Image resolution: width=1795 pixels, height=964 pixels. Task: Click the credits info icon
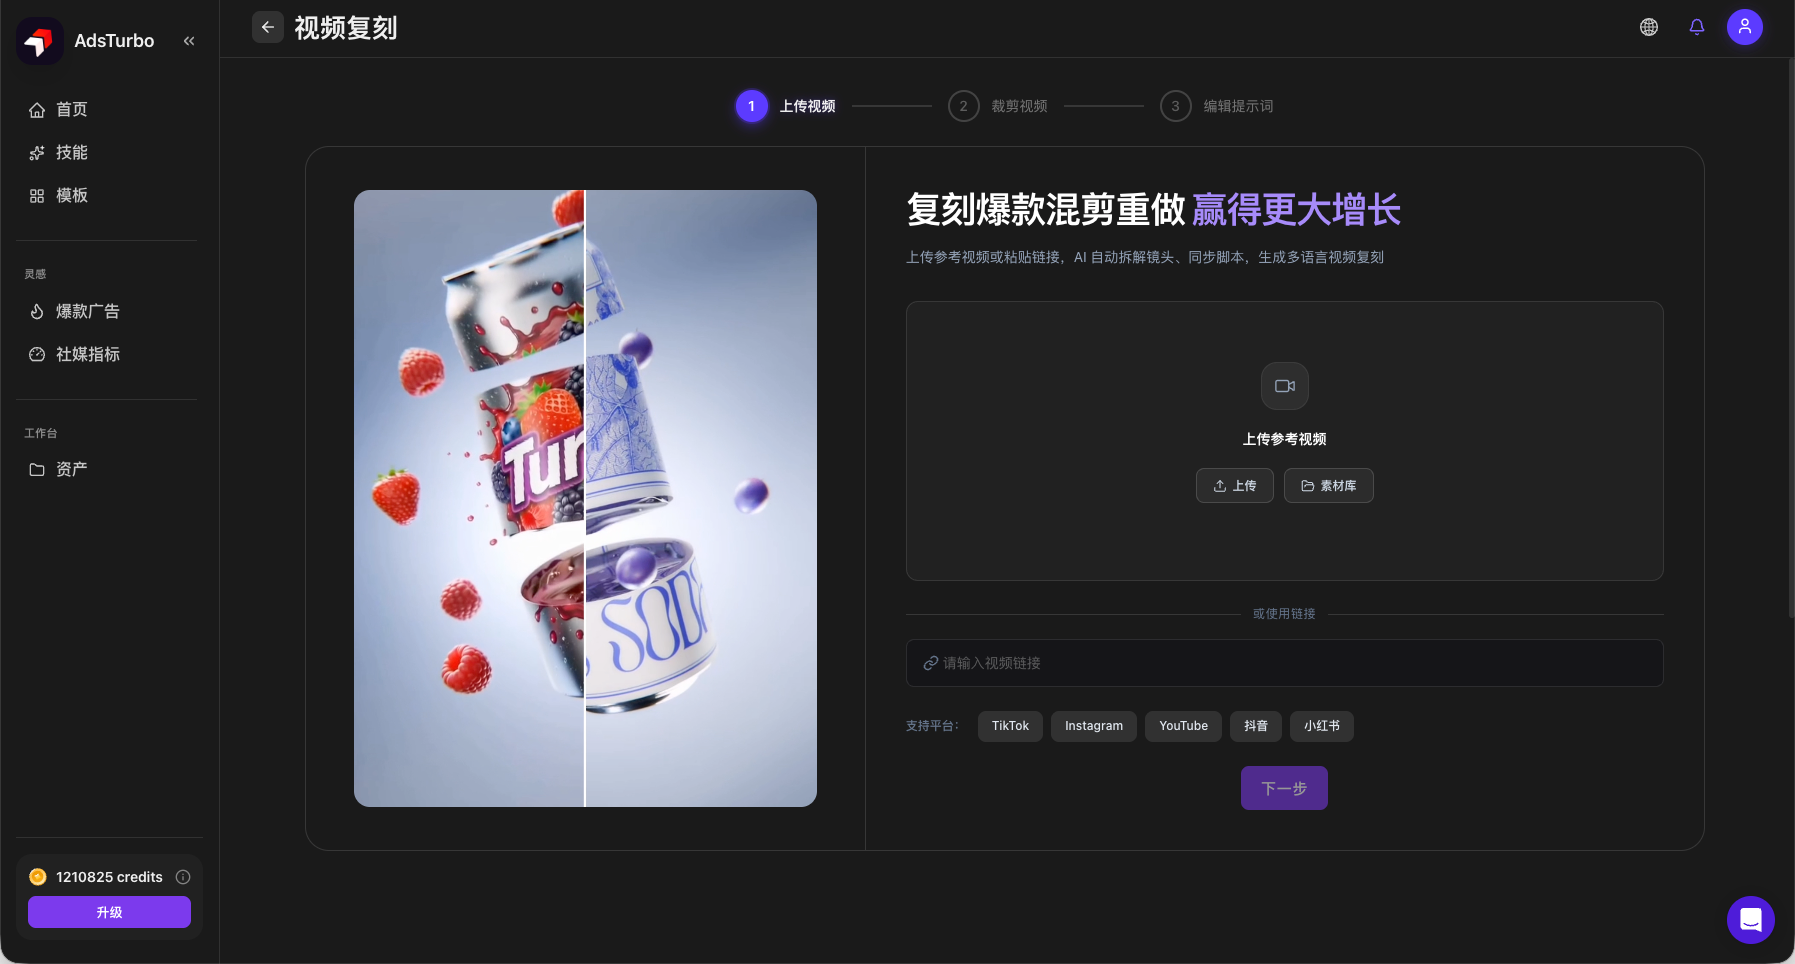(183, 877)
